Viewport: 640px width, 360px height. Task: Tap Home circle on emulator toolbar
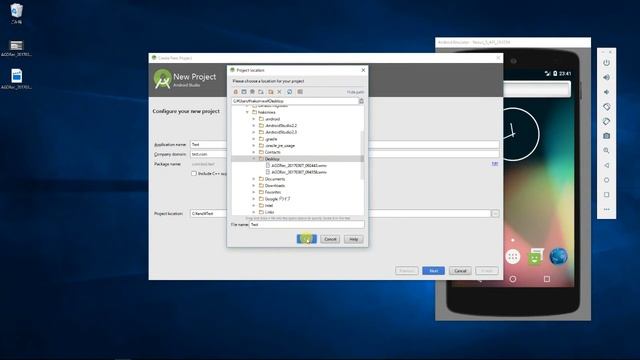pos(607,180)
